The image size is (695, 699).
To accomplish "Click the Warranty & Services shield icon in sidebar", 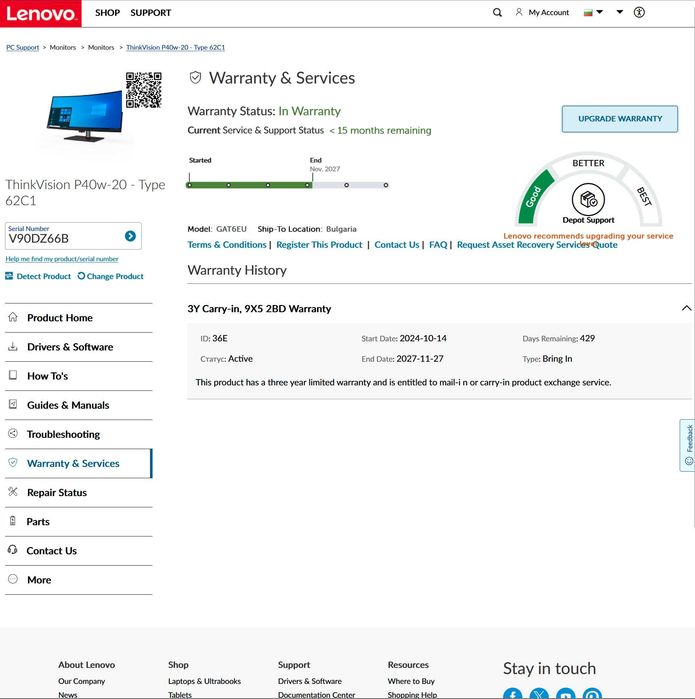I will 13,463.
